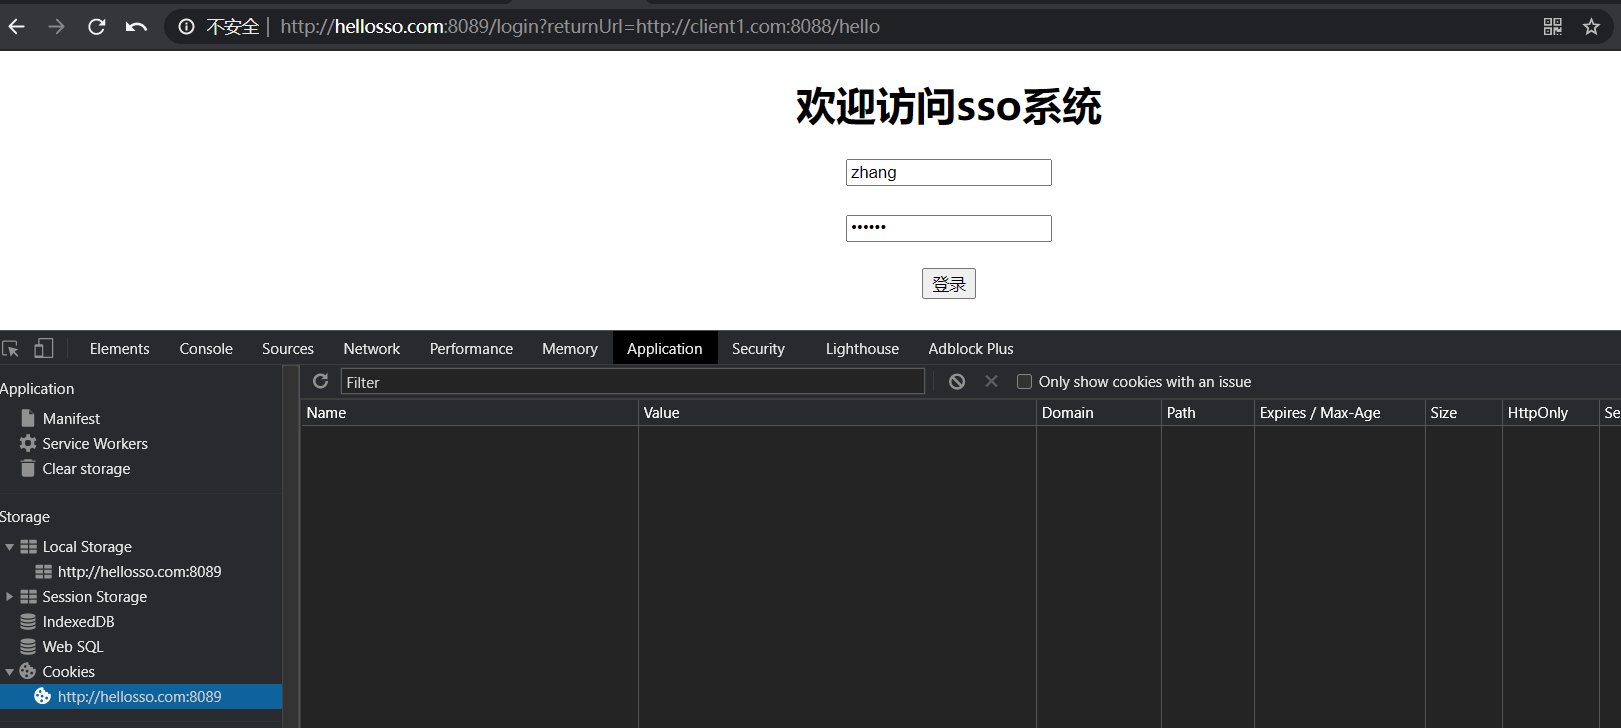
Task: Click the browser address bar URL
Action: click(580, 27)
